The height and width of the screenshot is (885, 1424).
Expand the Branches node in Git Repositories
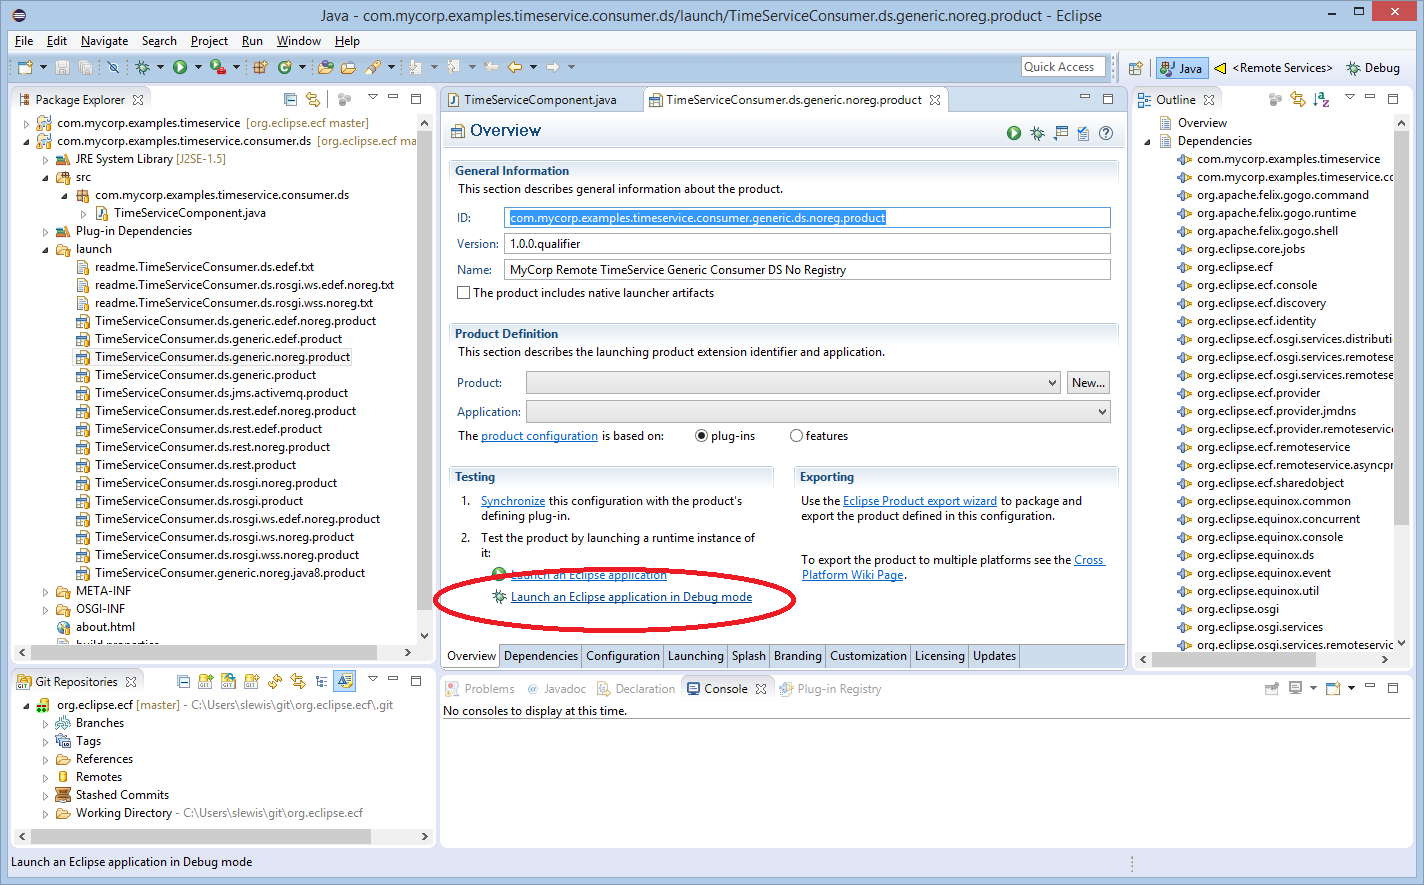[45, 723]
